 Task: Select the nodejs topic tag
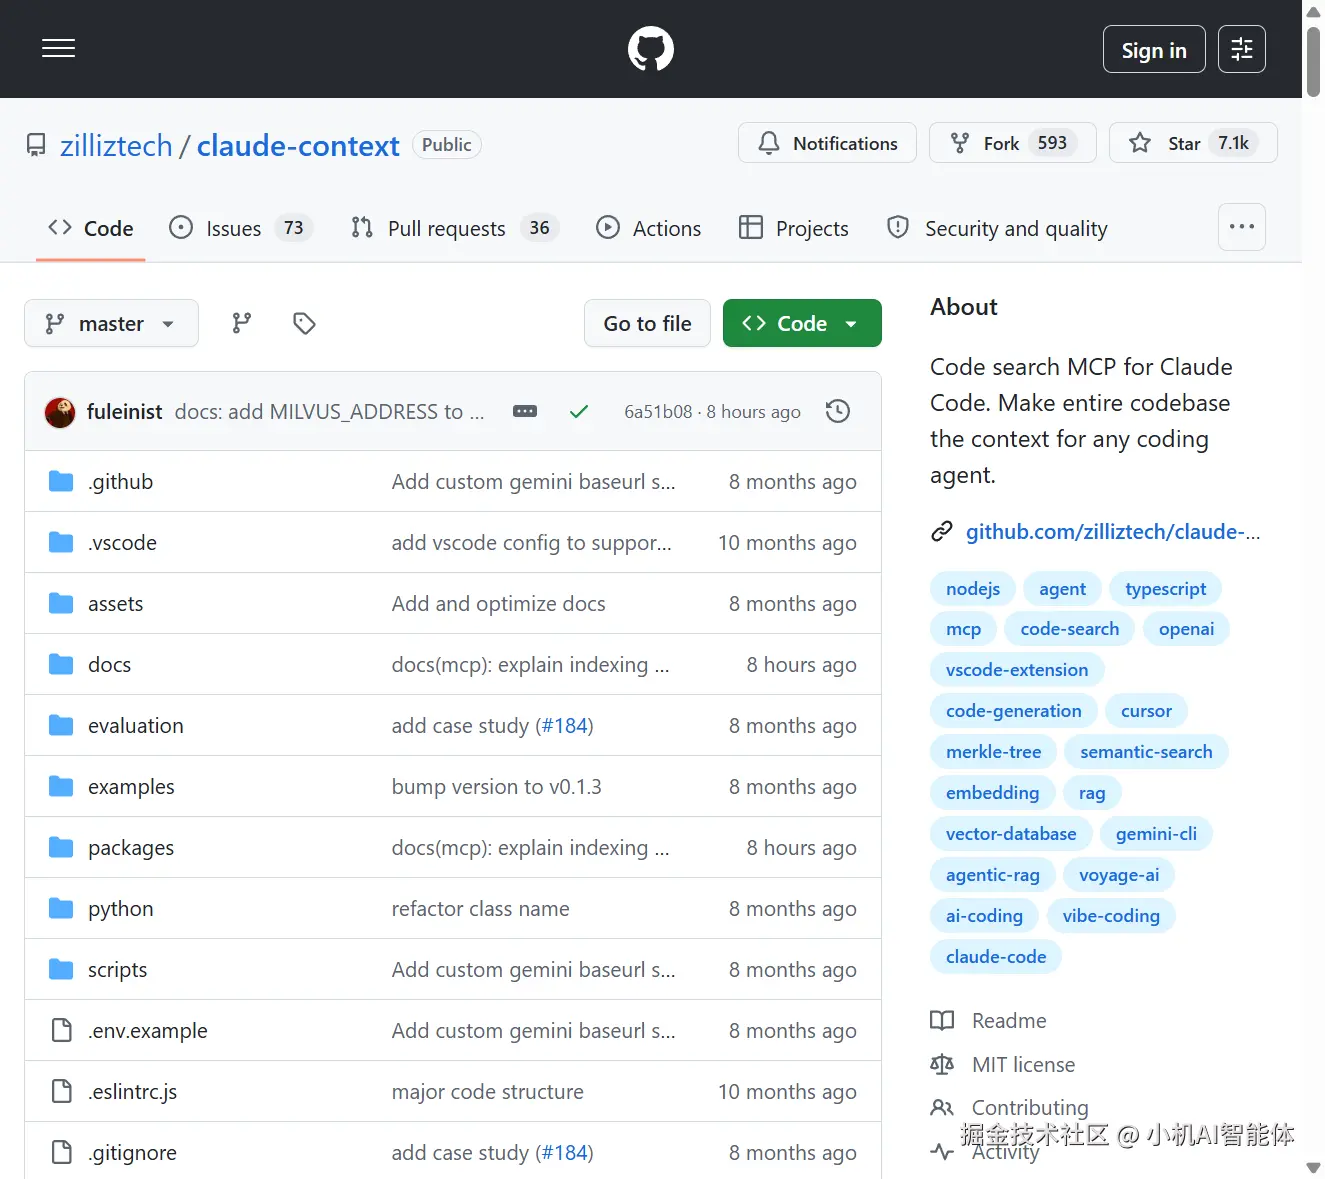click(x=973, y=588)
